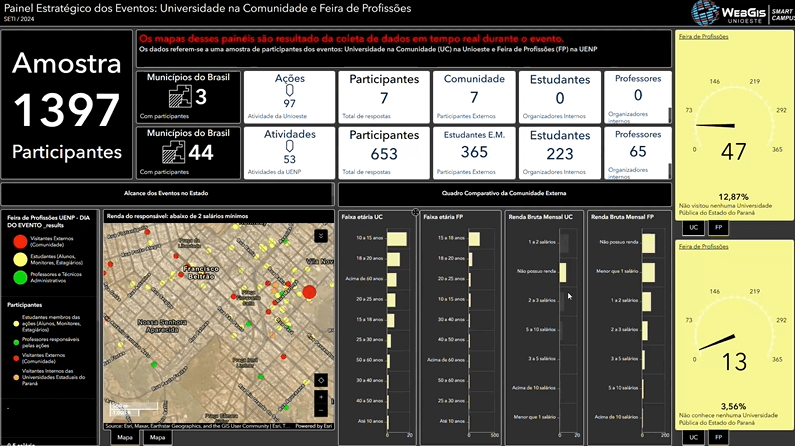Click the small red dot for Visitantes Externos participants
The width and height of the screenshot is (795, 446).
16,358
